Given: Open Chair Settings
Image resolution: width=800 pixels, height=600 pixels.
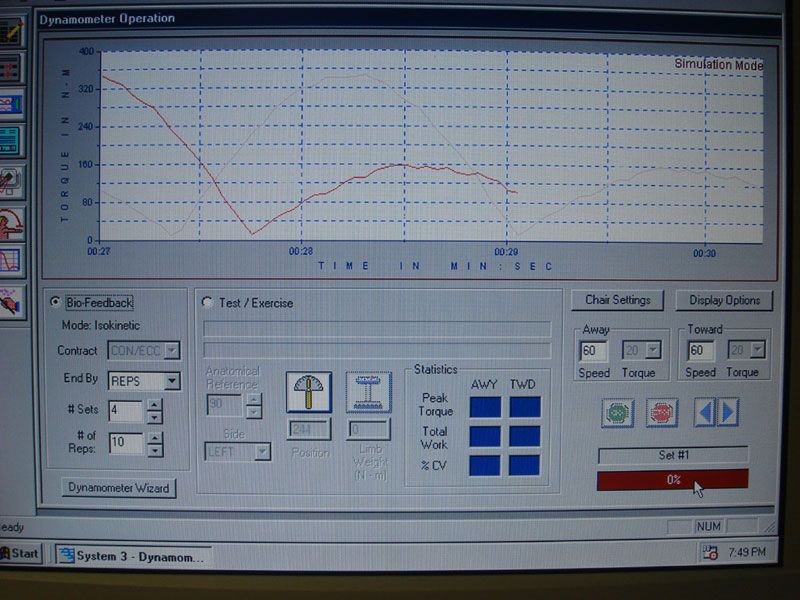Looking at the screenshot, I should (617, 300).
